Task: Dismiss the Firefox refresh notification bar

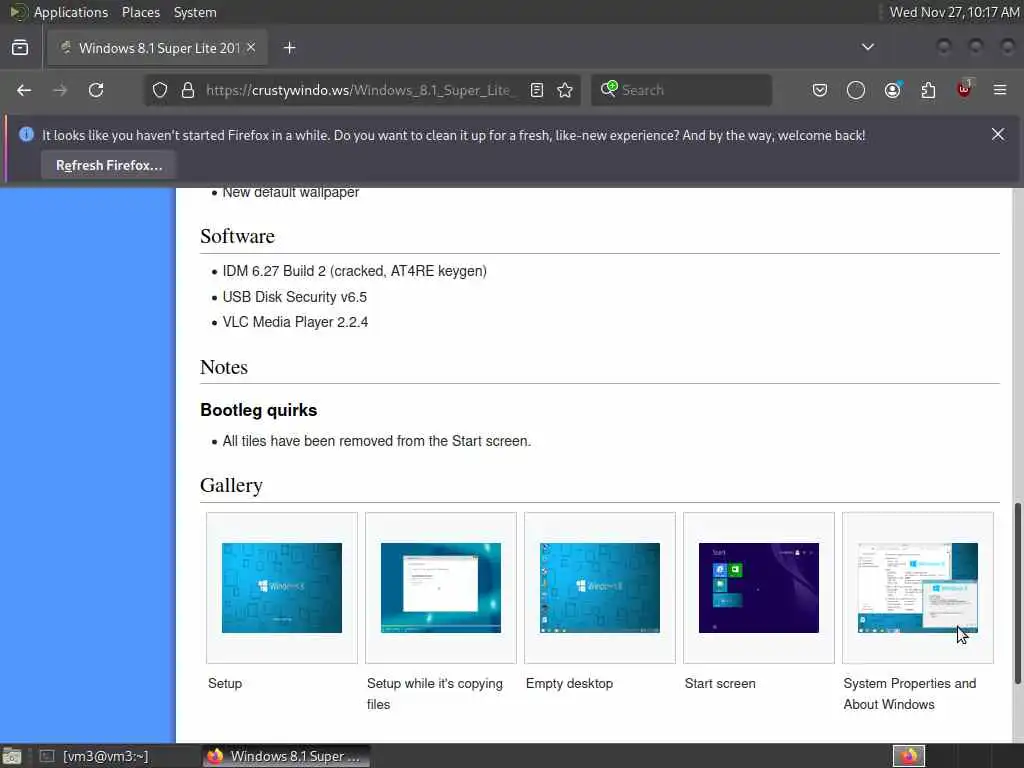Action: (998, 134)
